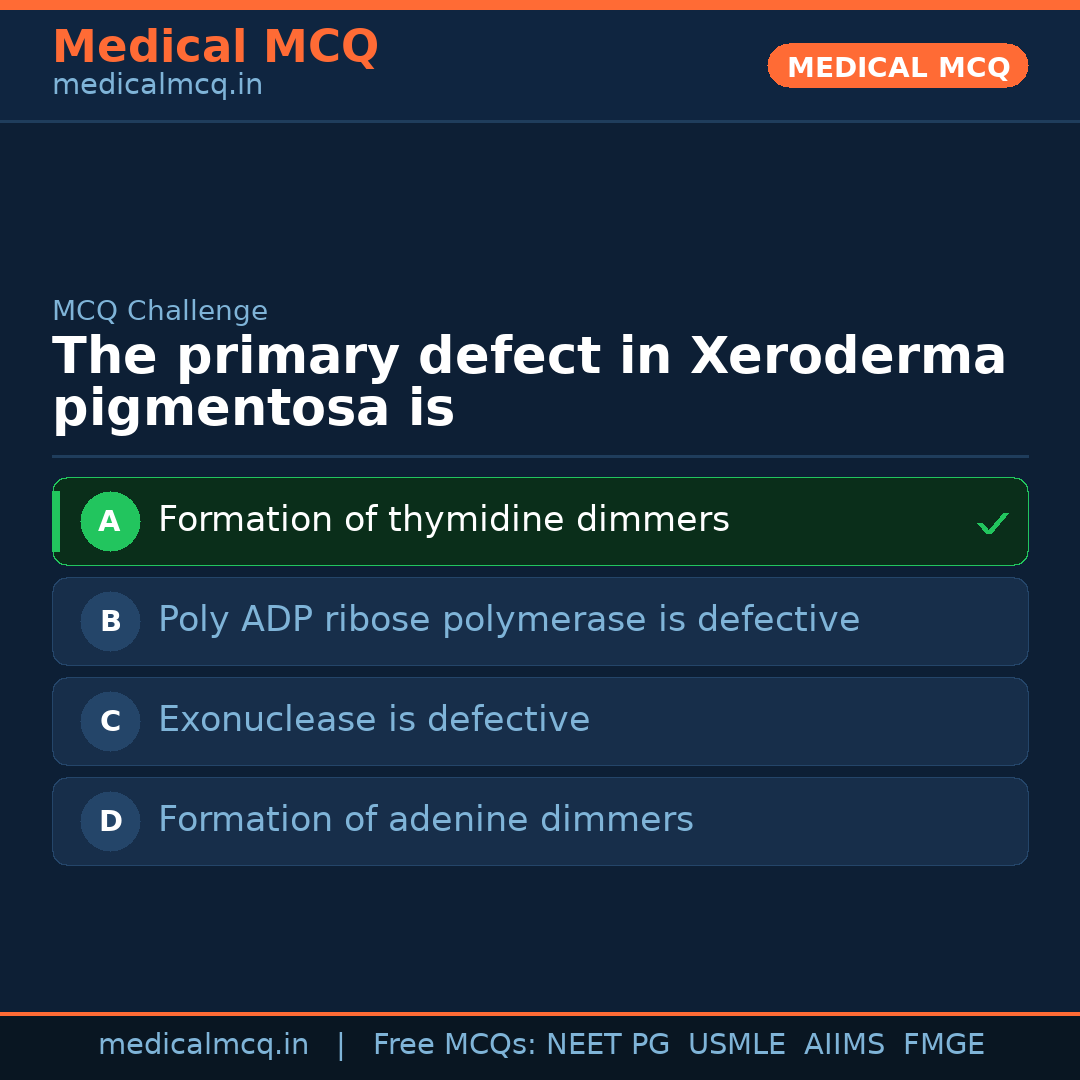Screen dimensions: 1080x1080
Task: Click the 'Medical MCQ' orange header title
Action: 215,47
